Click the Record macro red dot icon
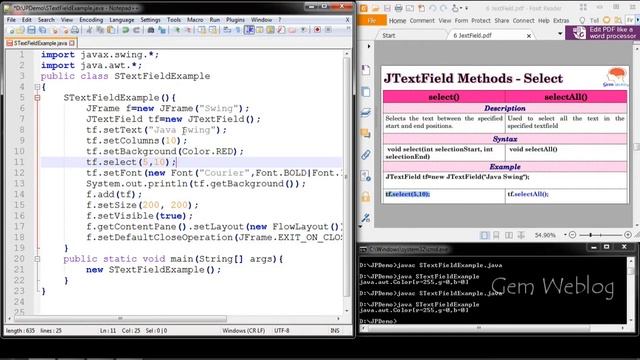The height and width of the screenshot is (360, 640). (317, 30)
